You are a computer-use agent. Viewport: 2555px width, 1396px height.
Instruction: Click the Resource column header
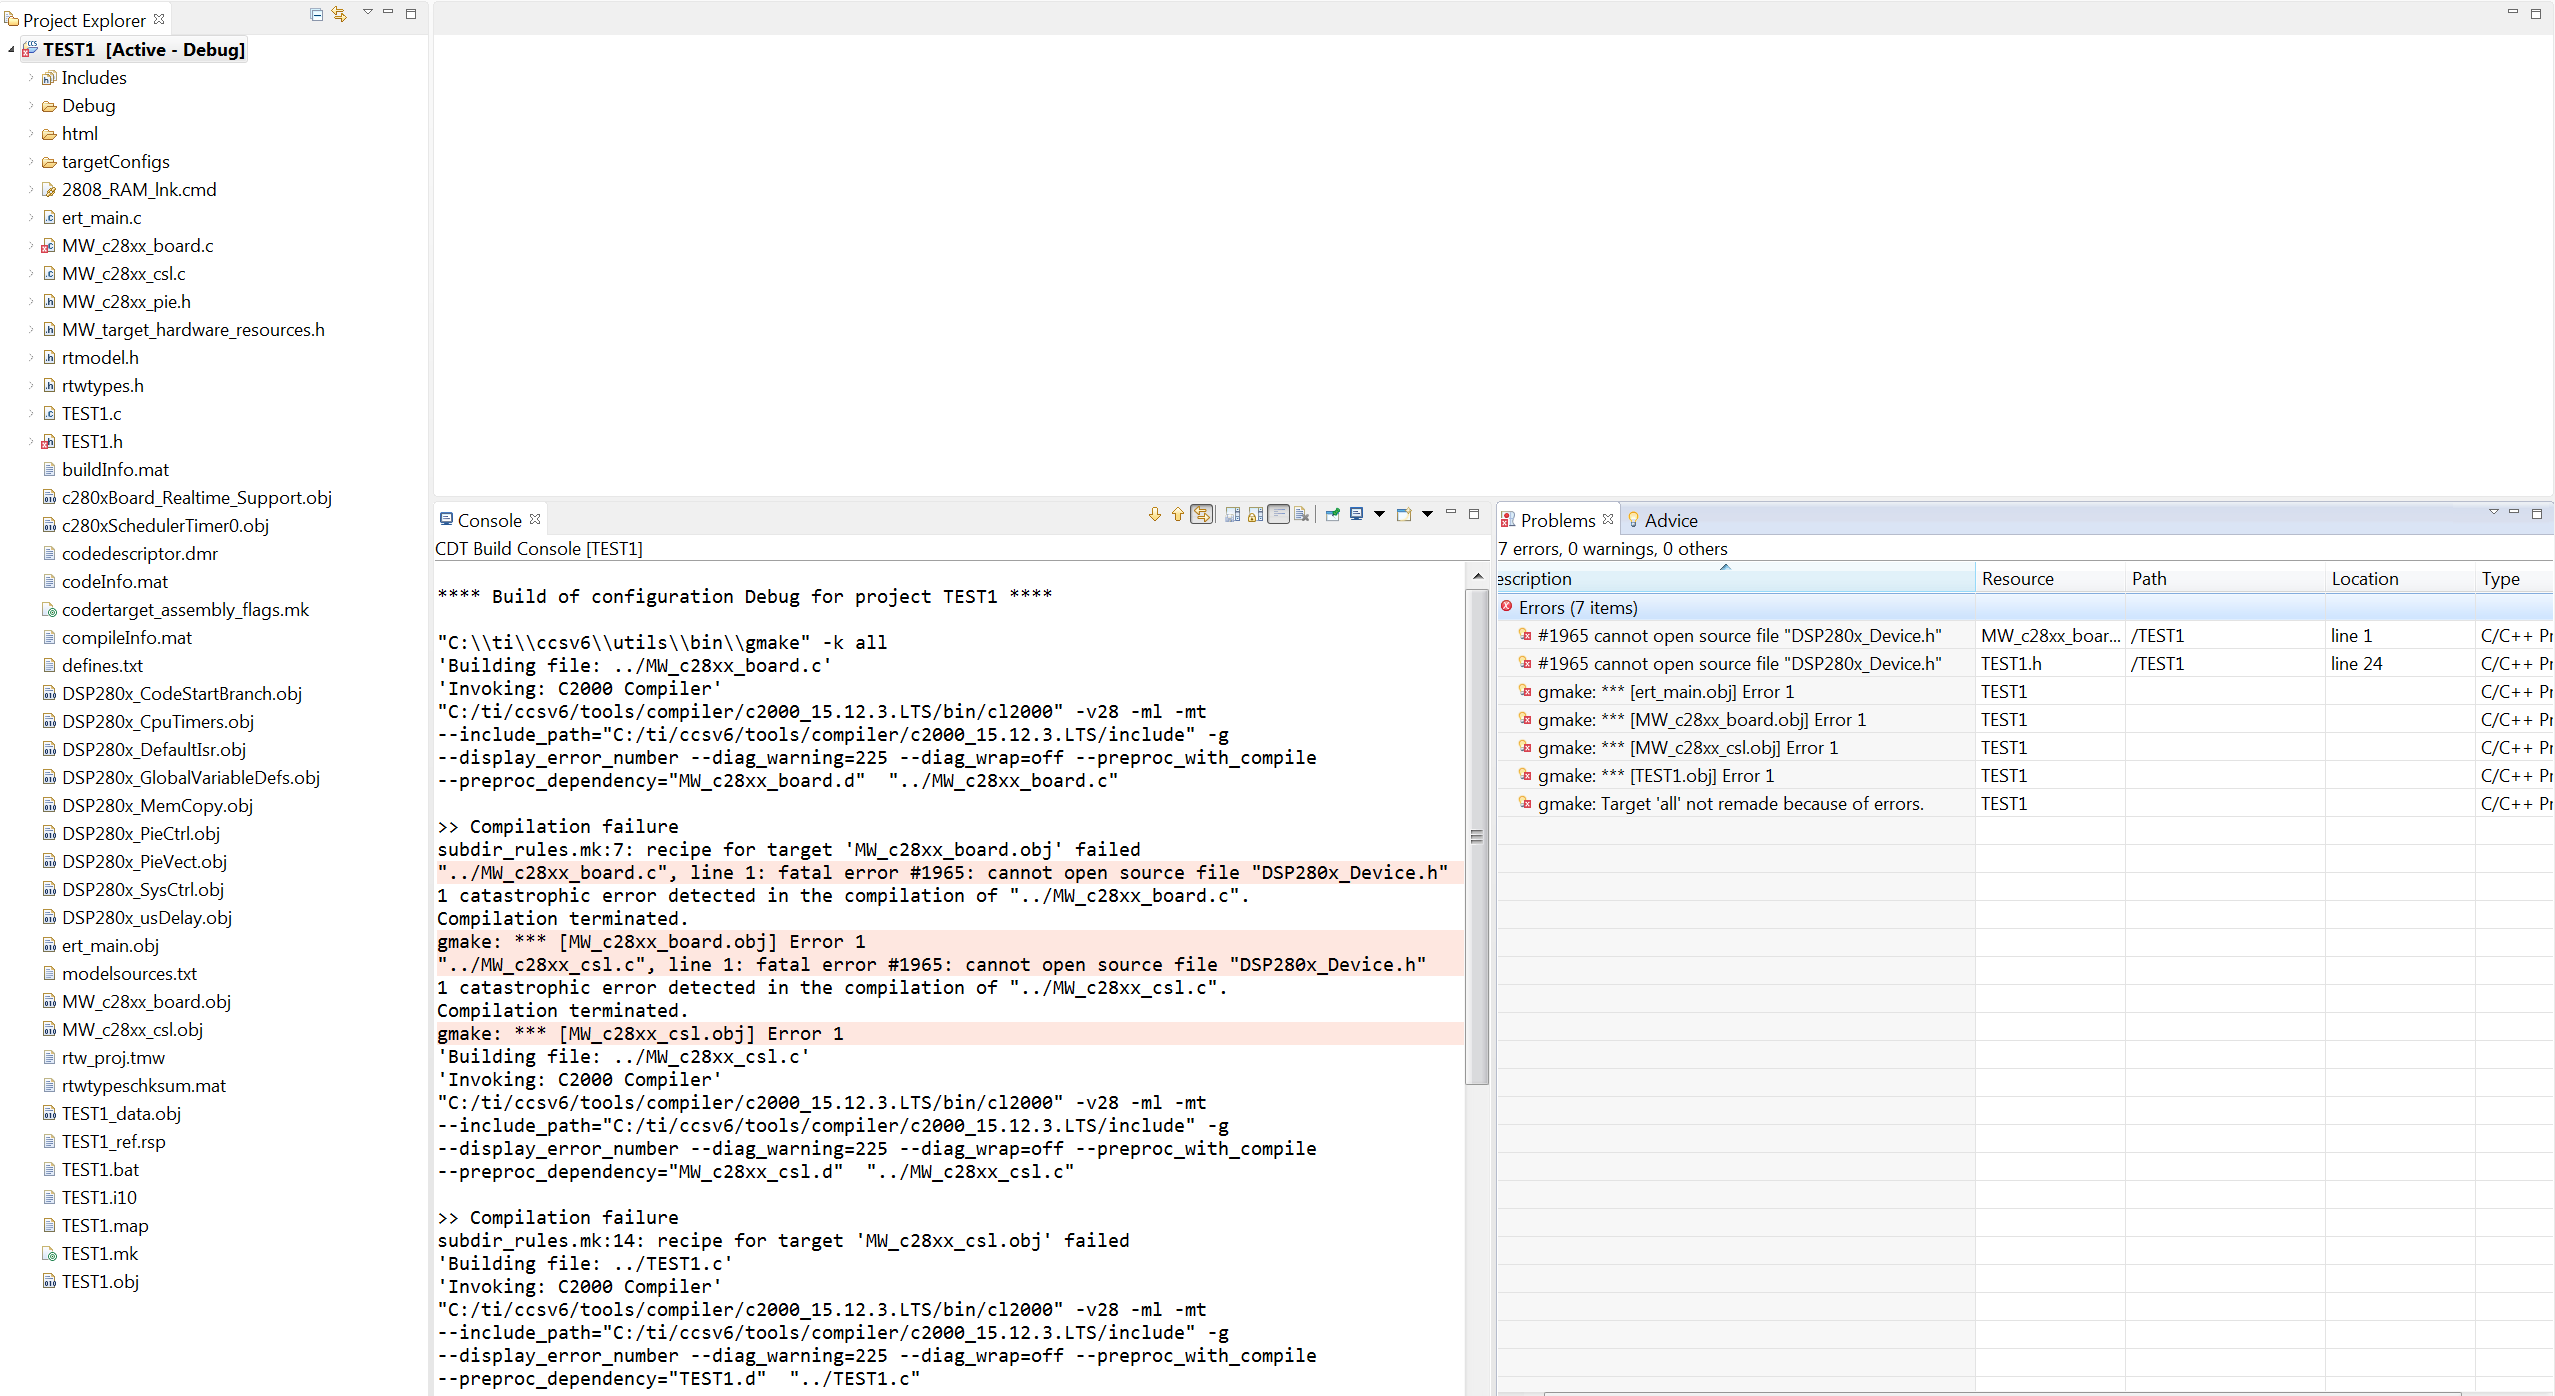pyautogui.click(x=2017, y=579)
